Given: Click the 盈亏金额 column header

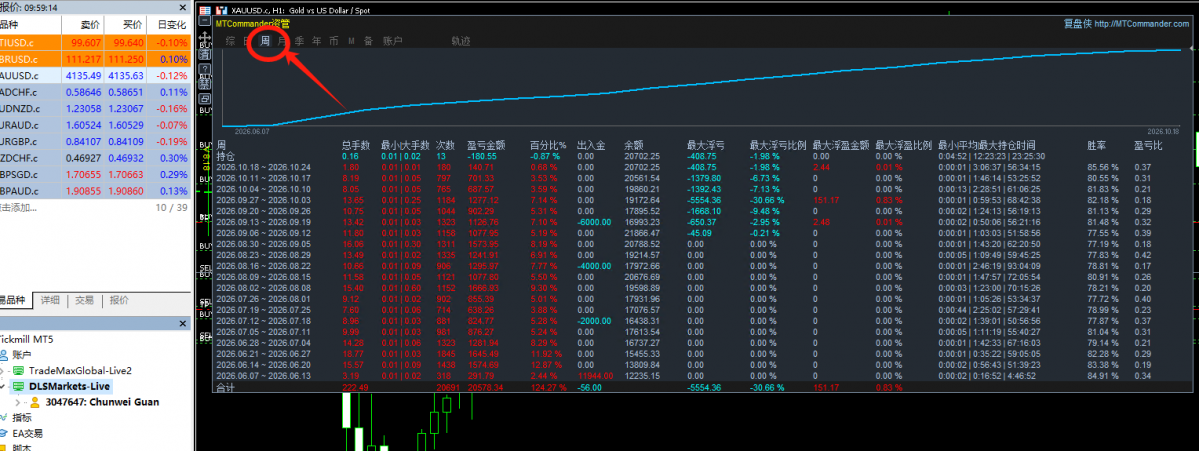Looking at the screenshot, I should (486, 144).
